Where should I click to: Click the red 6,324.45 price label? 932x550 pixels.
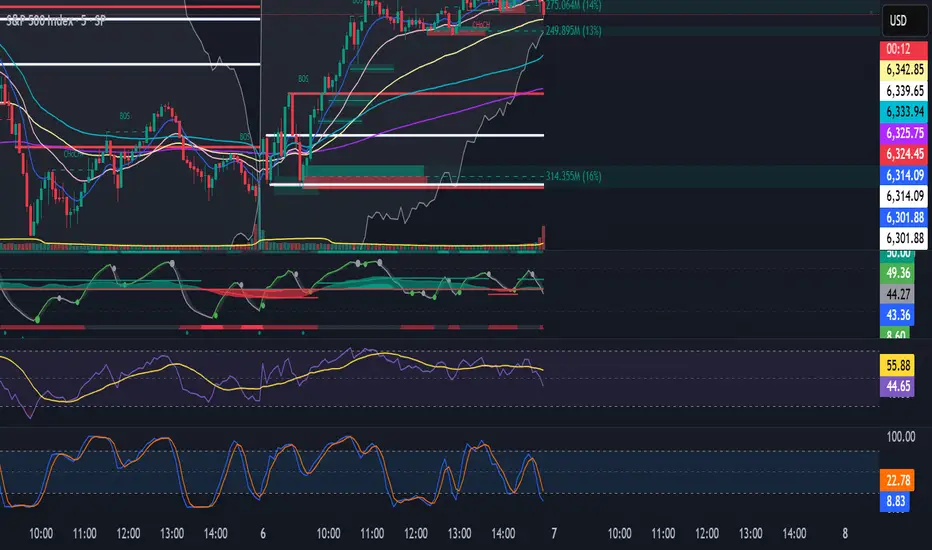pos(903,154)
